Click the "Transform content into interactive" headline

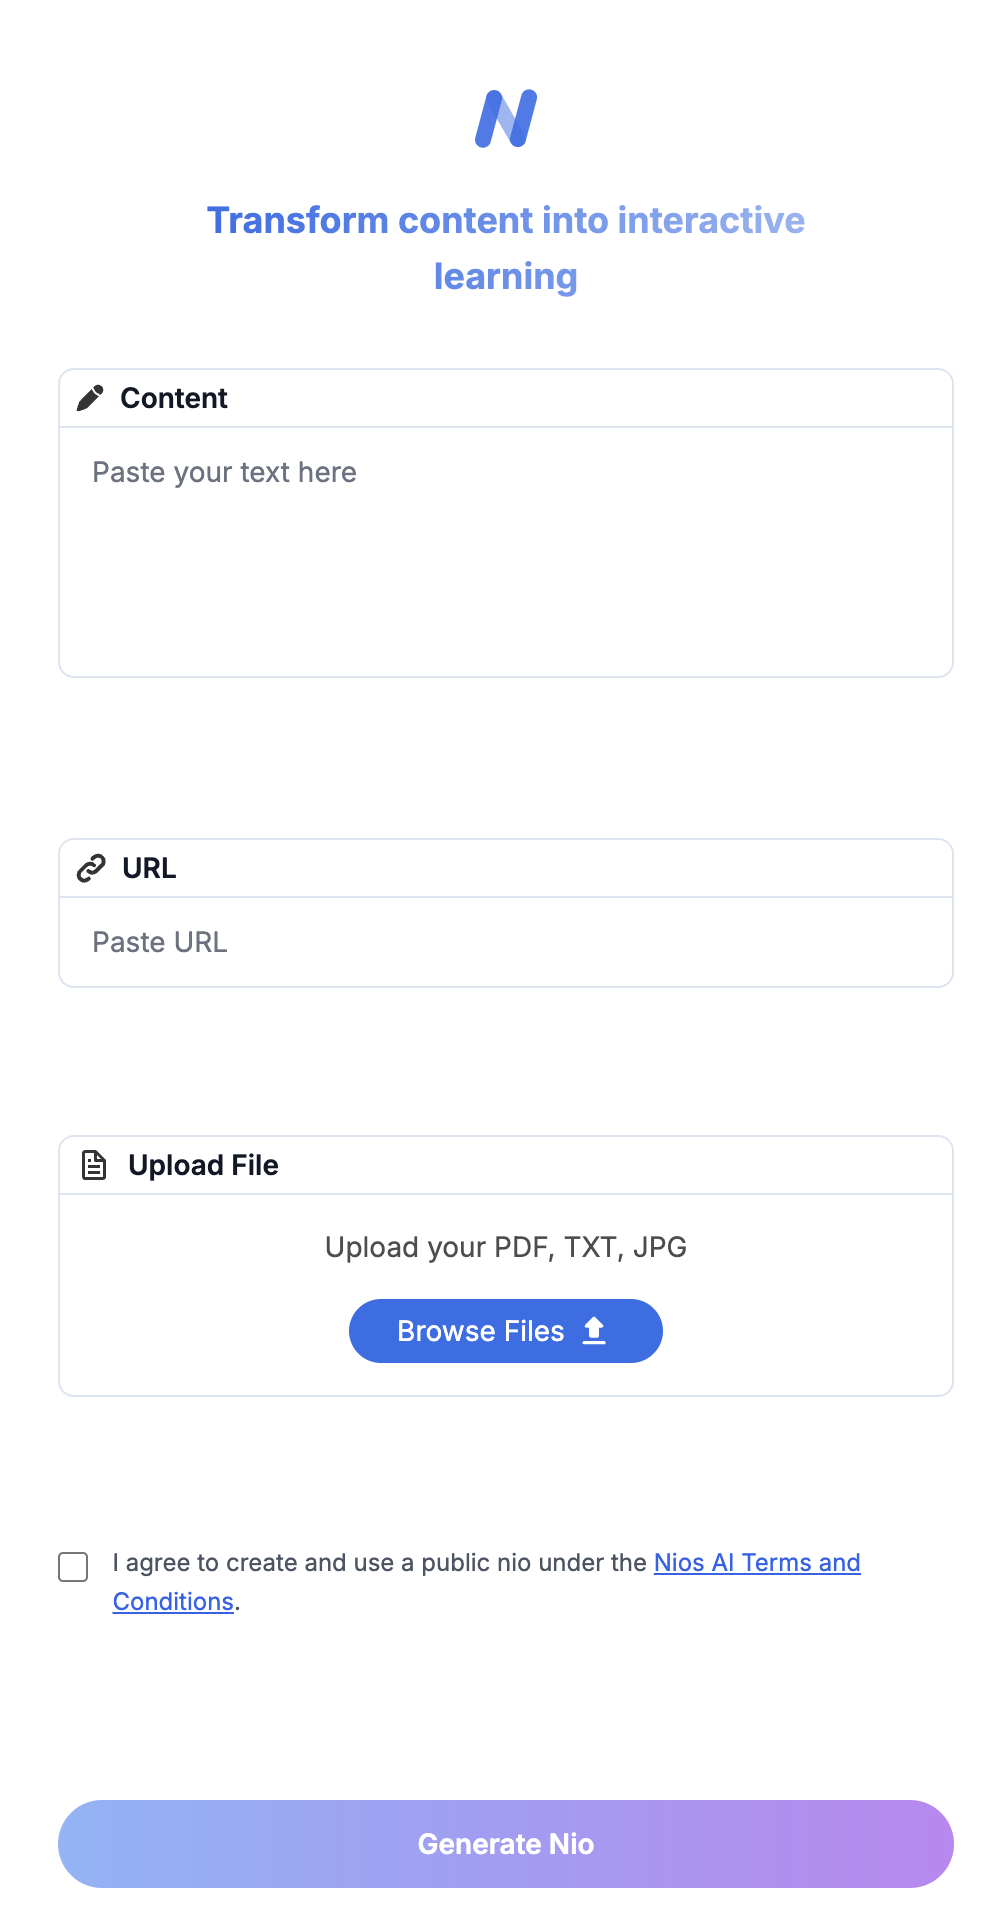506,220
